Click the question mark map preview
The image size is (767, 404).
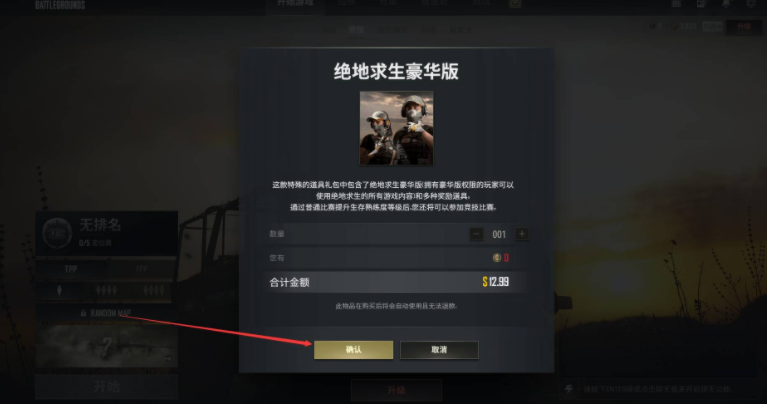106,346
